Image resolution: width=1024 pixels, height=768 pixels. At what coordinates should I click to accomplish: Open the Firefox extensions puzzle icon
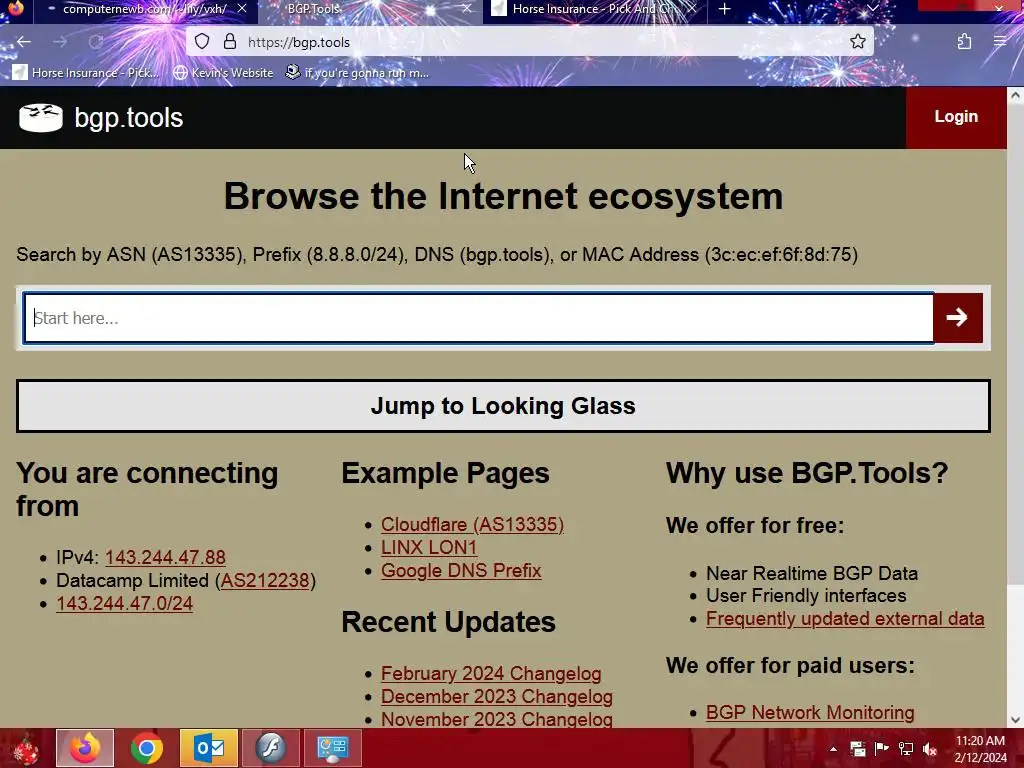pyautogui.click(x=964, y=42)
